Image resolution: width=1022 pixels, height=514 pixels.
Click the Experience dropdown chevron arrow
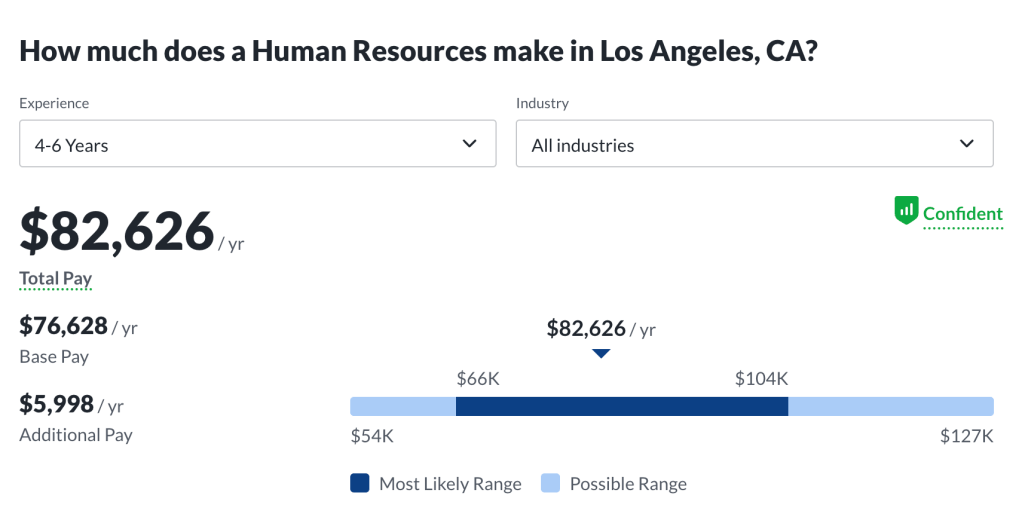coord(470,144)
